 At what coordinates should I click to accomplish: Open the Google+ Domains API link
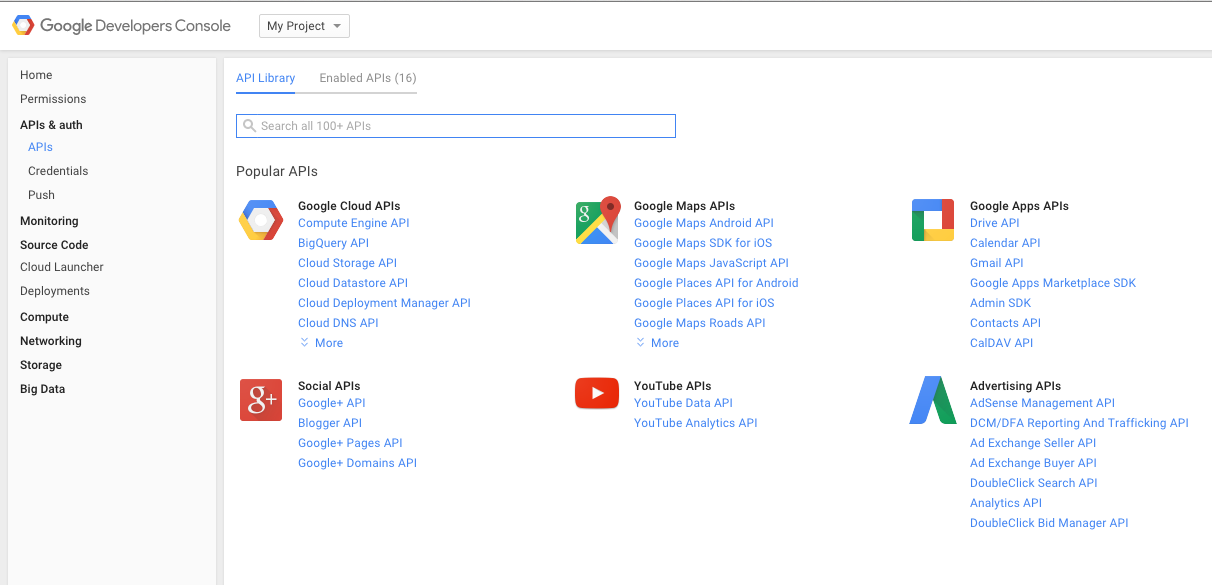click(x=357, y=463)
